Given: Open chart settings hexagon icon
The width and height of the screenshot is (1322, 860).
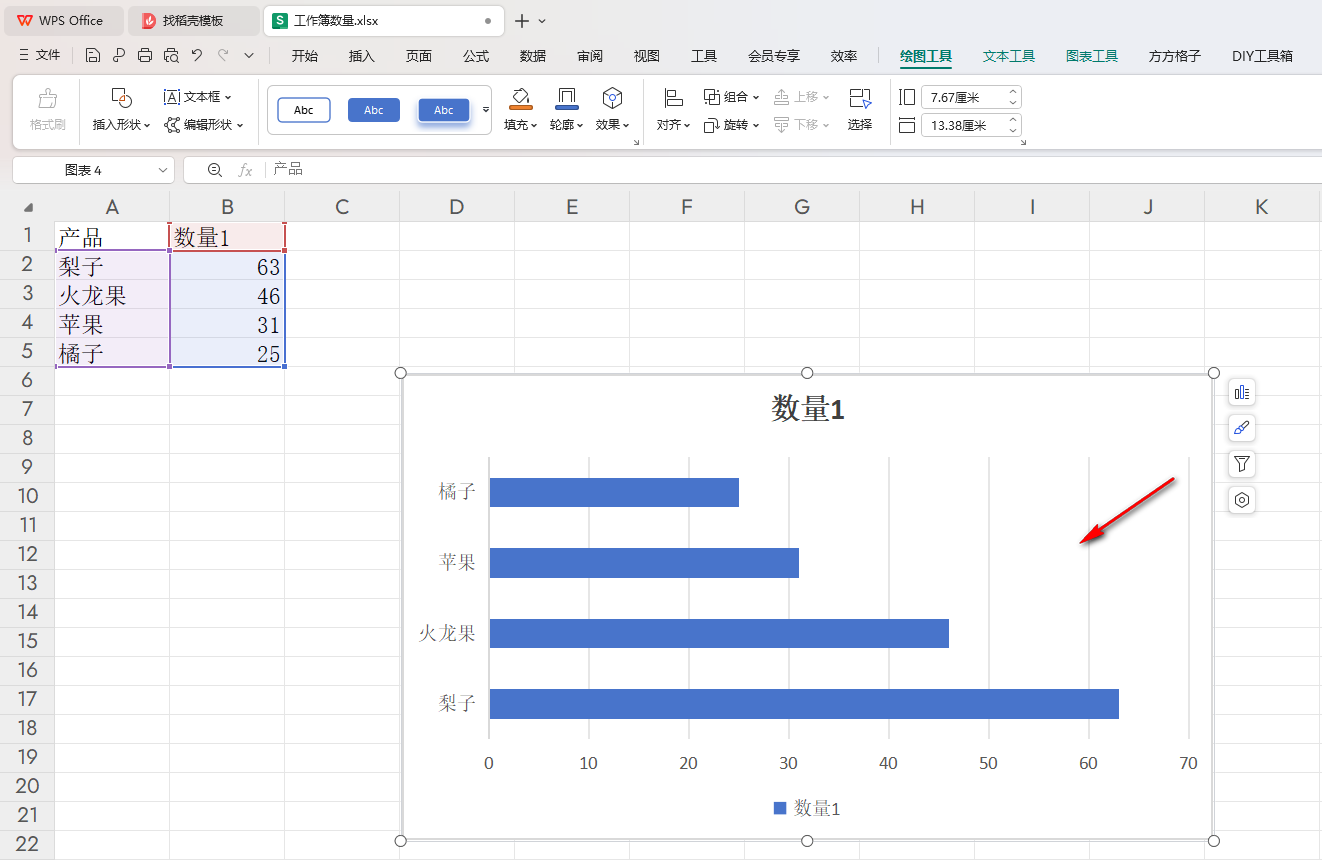Looking at the screenshot, I should [1242, 500].
